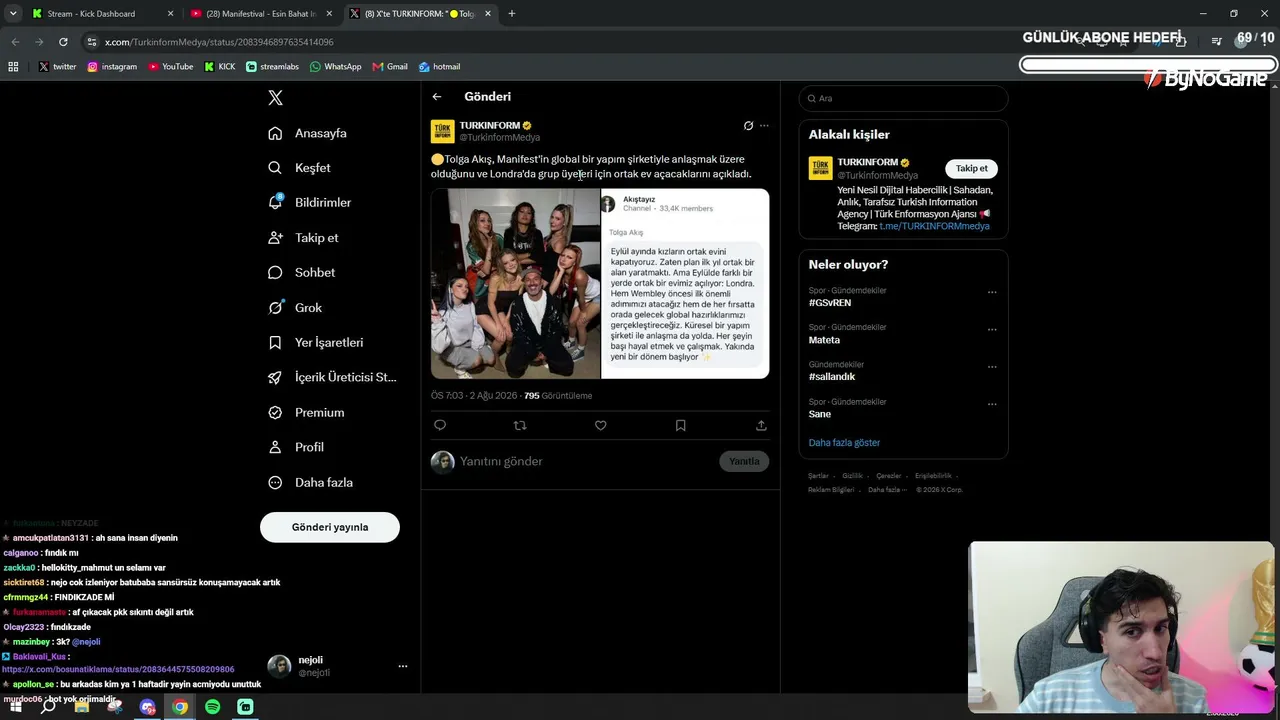Click the Ara search box
Image resolution: width=1280 pixels, height=720 pixels.
click(903, 98)
